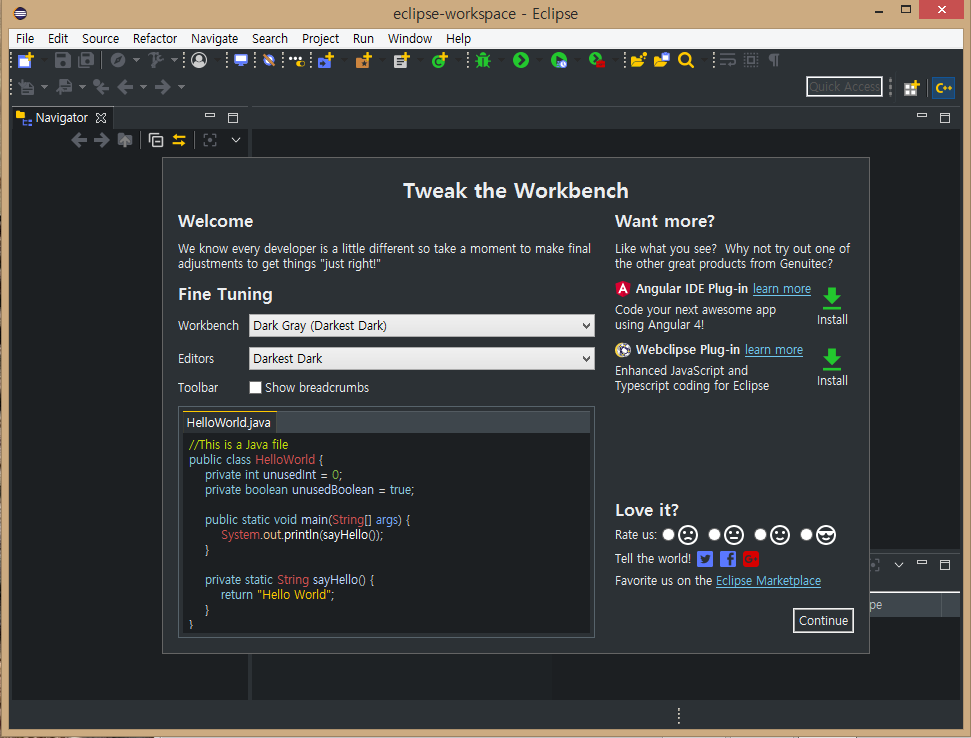Screen dimensions: 971x738
Task: Click the new source file toolbar icon
Action: coord(401,60)
